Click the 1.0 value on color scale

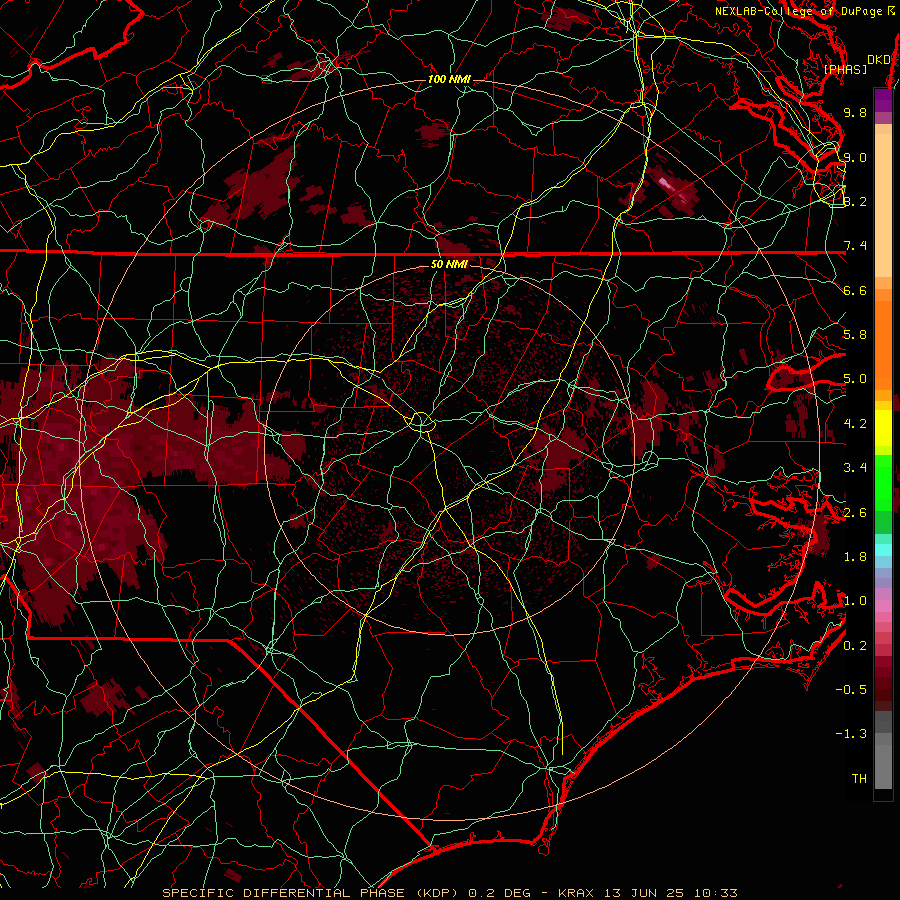click(x=855, y=601)
